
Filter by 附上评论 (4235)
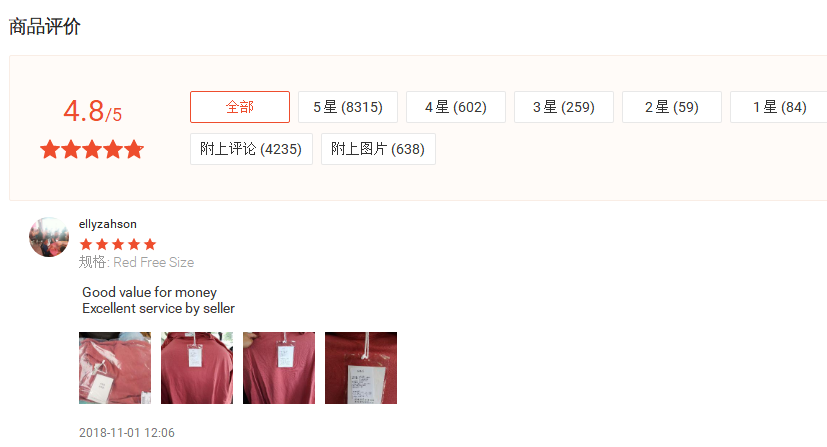coord(251,149)
